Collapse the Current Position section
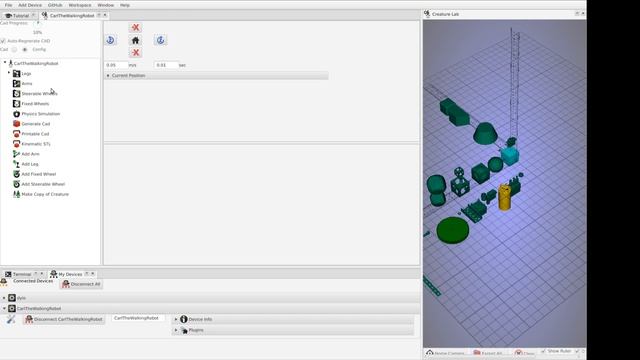The width and height of the screenshot is (640, 360). coord(108,76)
